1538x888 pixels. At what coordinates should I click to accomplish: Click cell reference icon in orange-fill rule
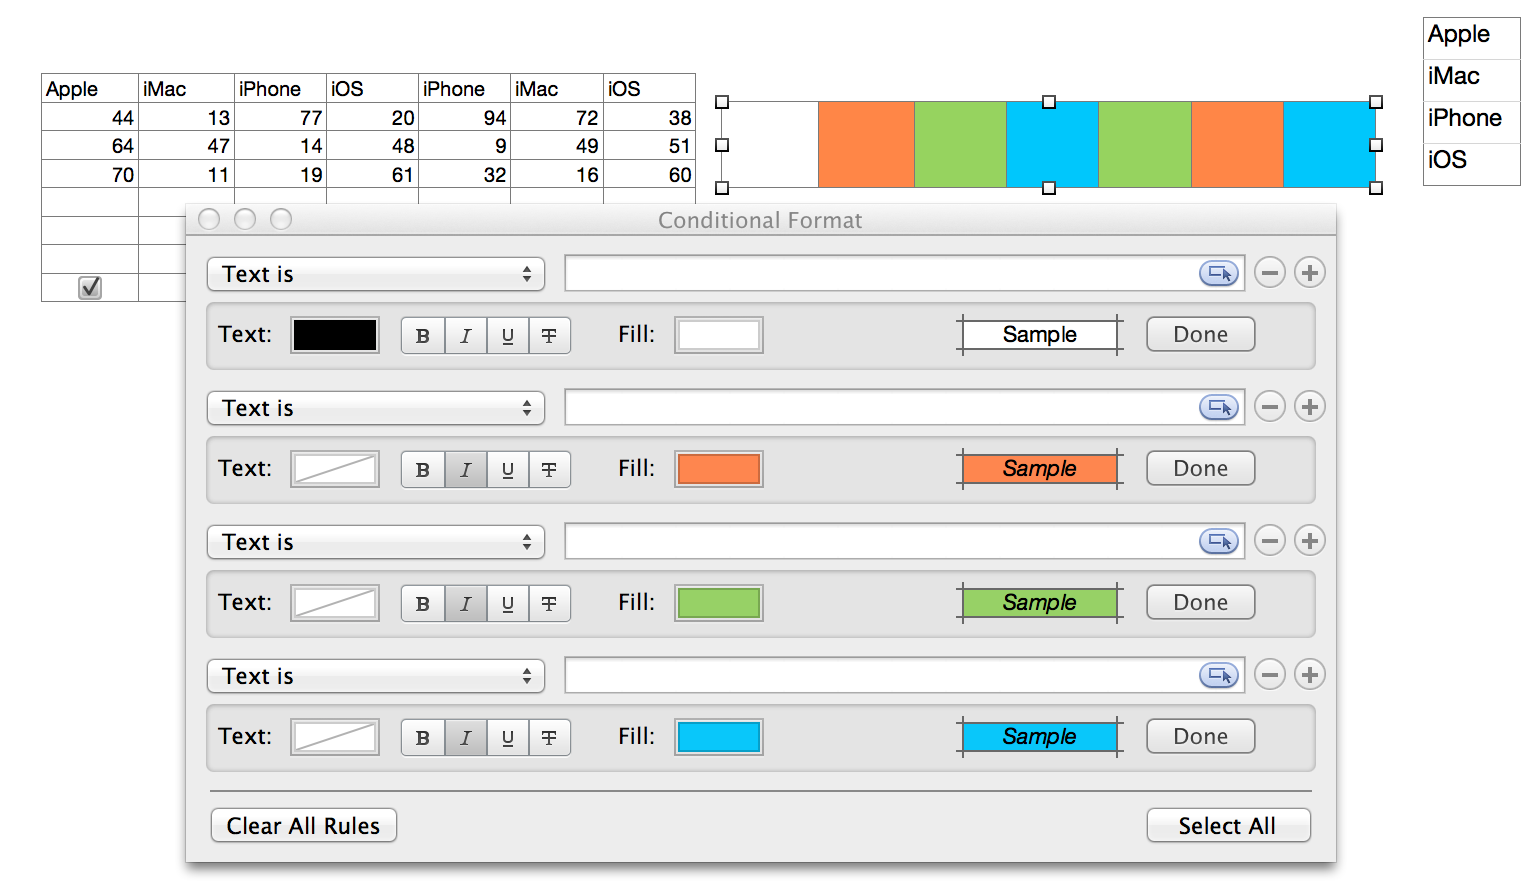point(1219,407)
